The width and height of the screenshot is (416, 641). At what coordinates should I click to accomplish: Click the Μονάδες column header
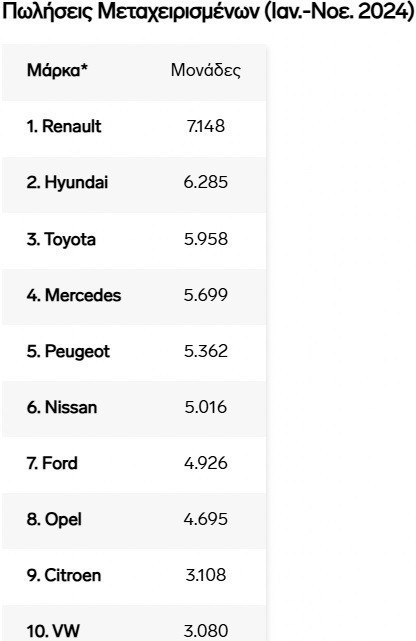(206, 70)
